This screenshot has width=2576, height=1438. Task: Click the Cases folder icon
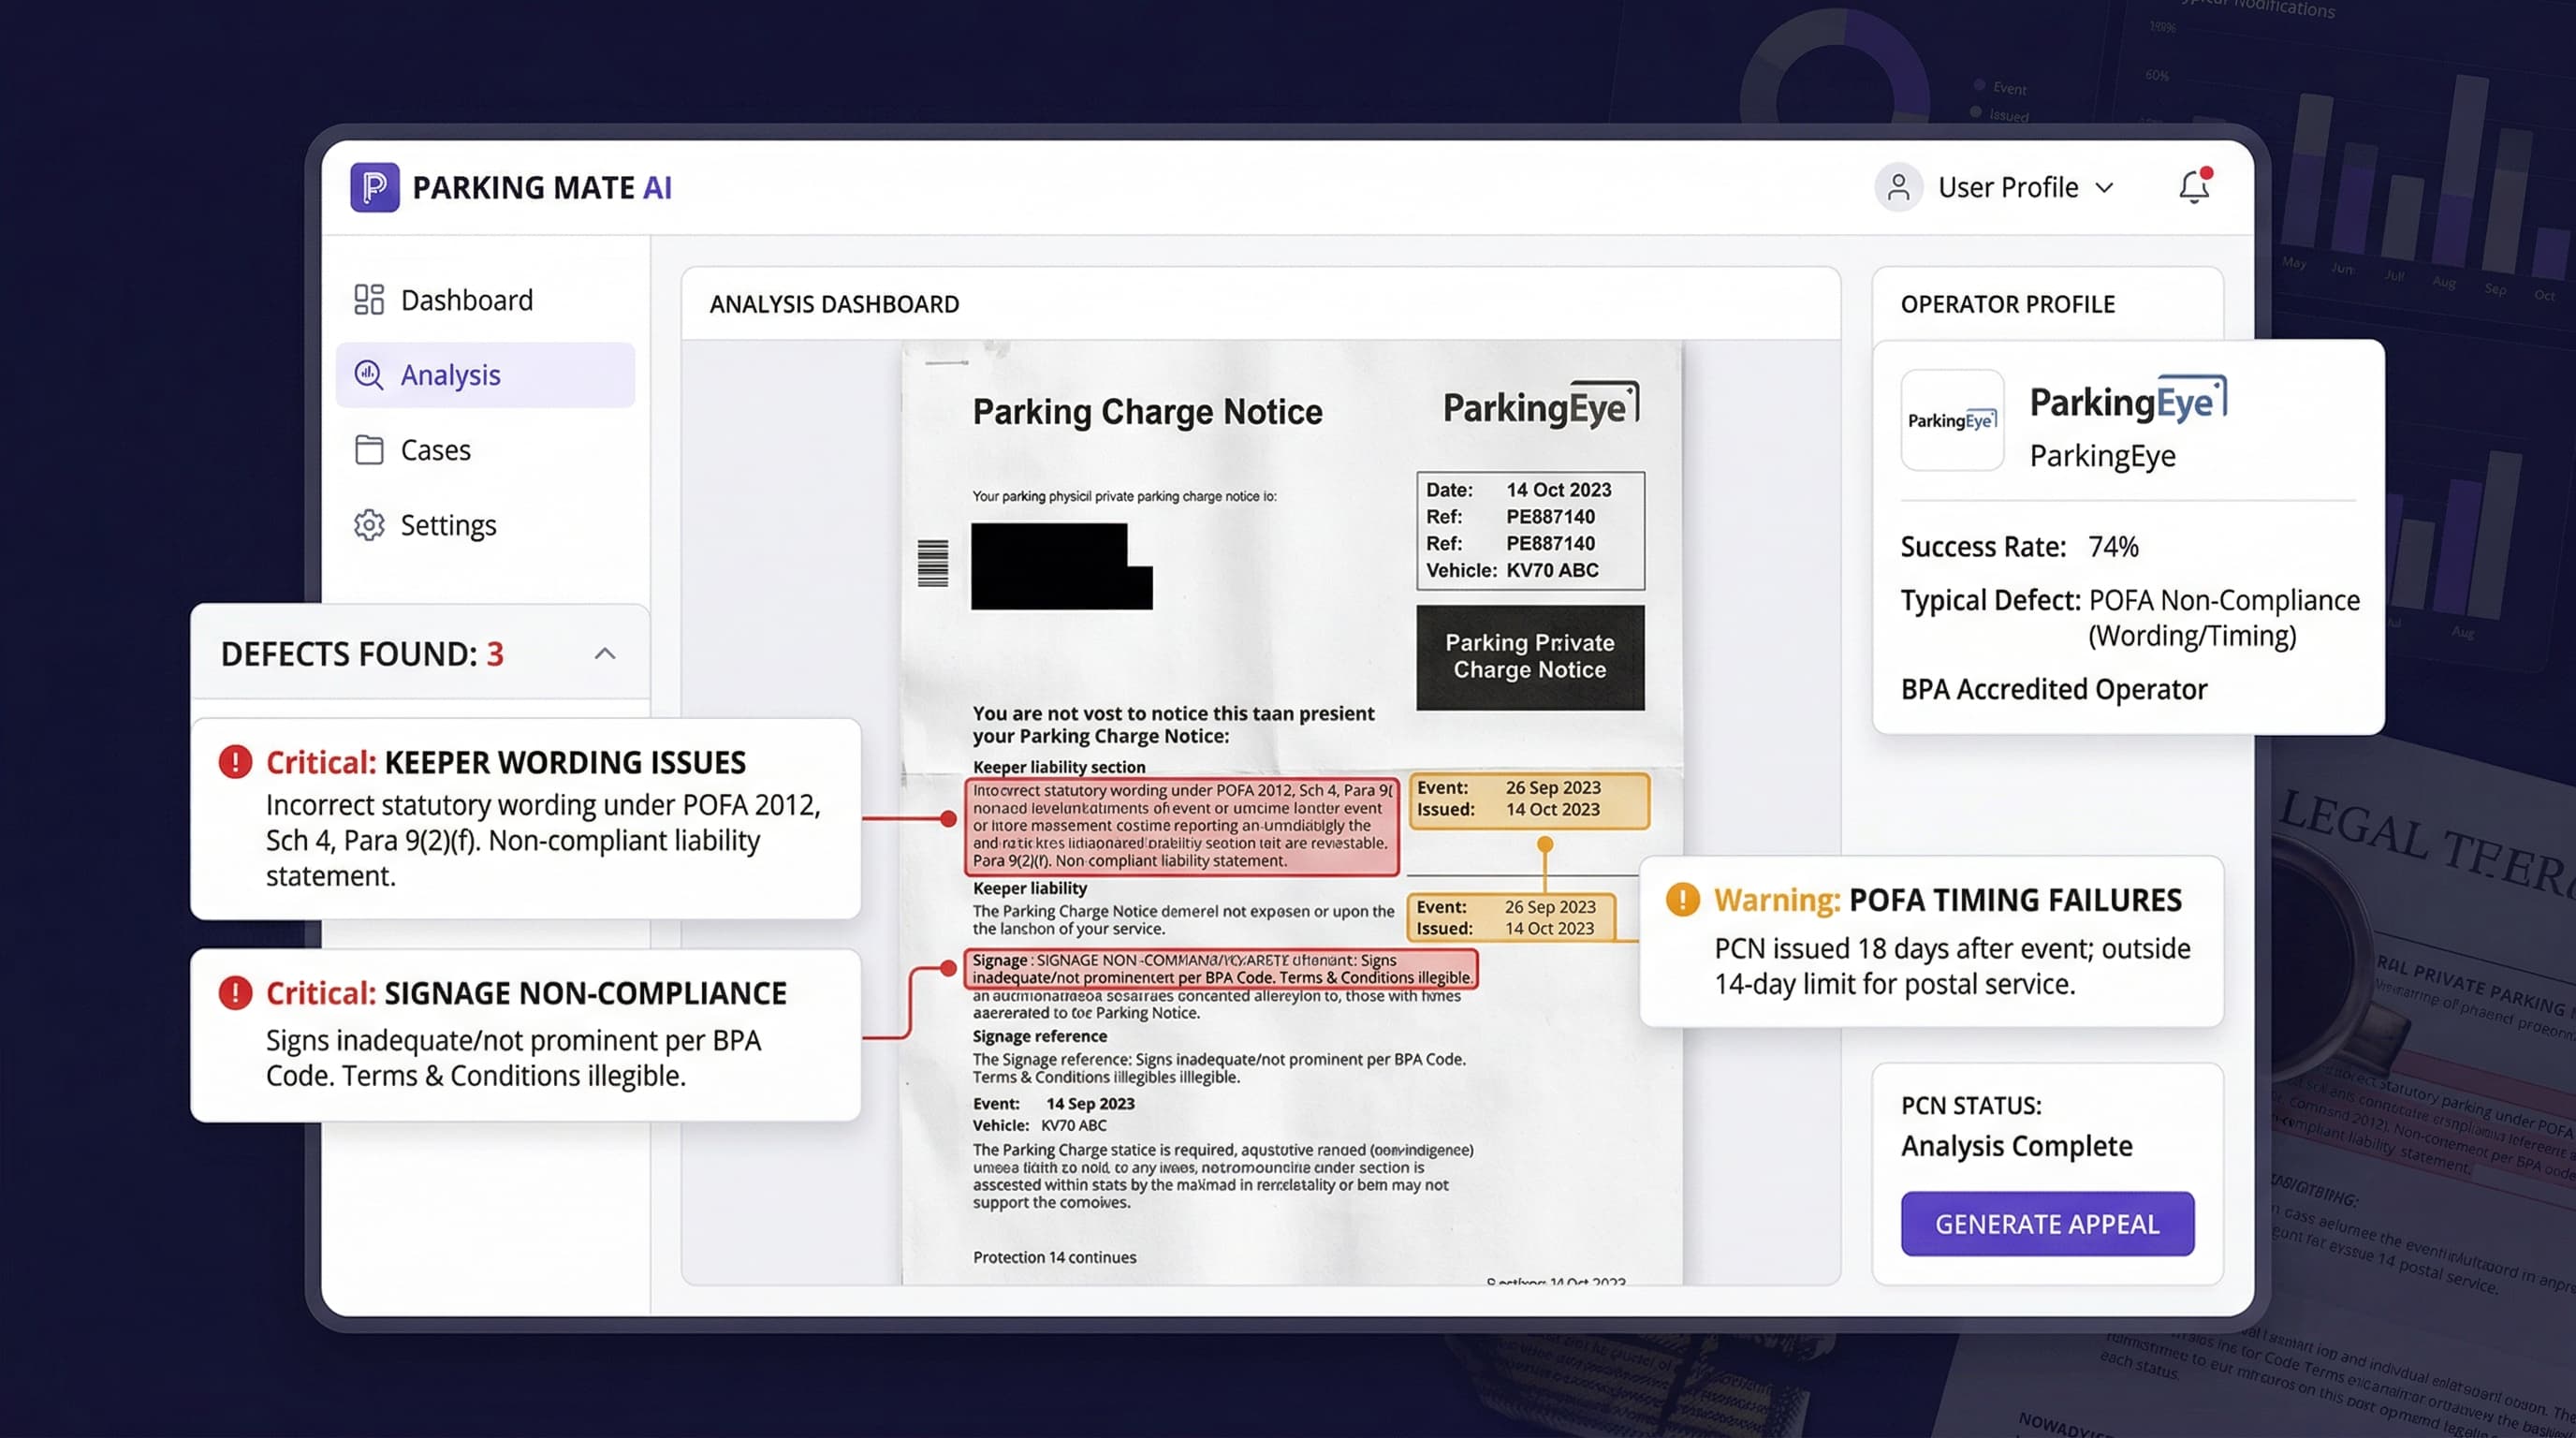click(369, 450)
